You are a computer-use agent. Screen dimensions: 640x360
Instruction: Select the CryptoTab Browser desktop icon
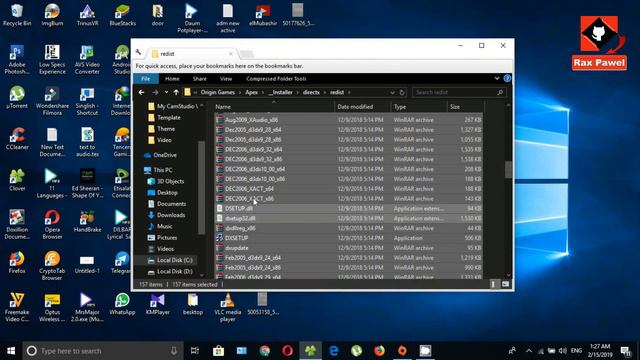(52, 266)
